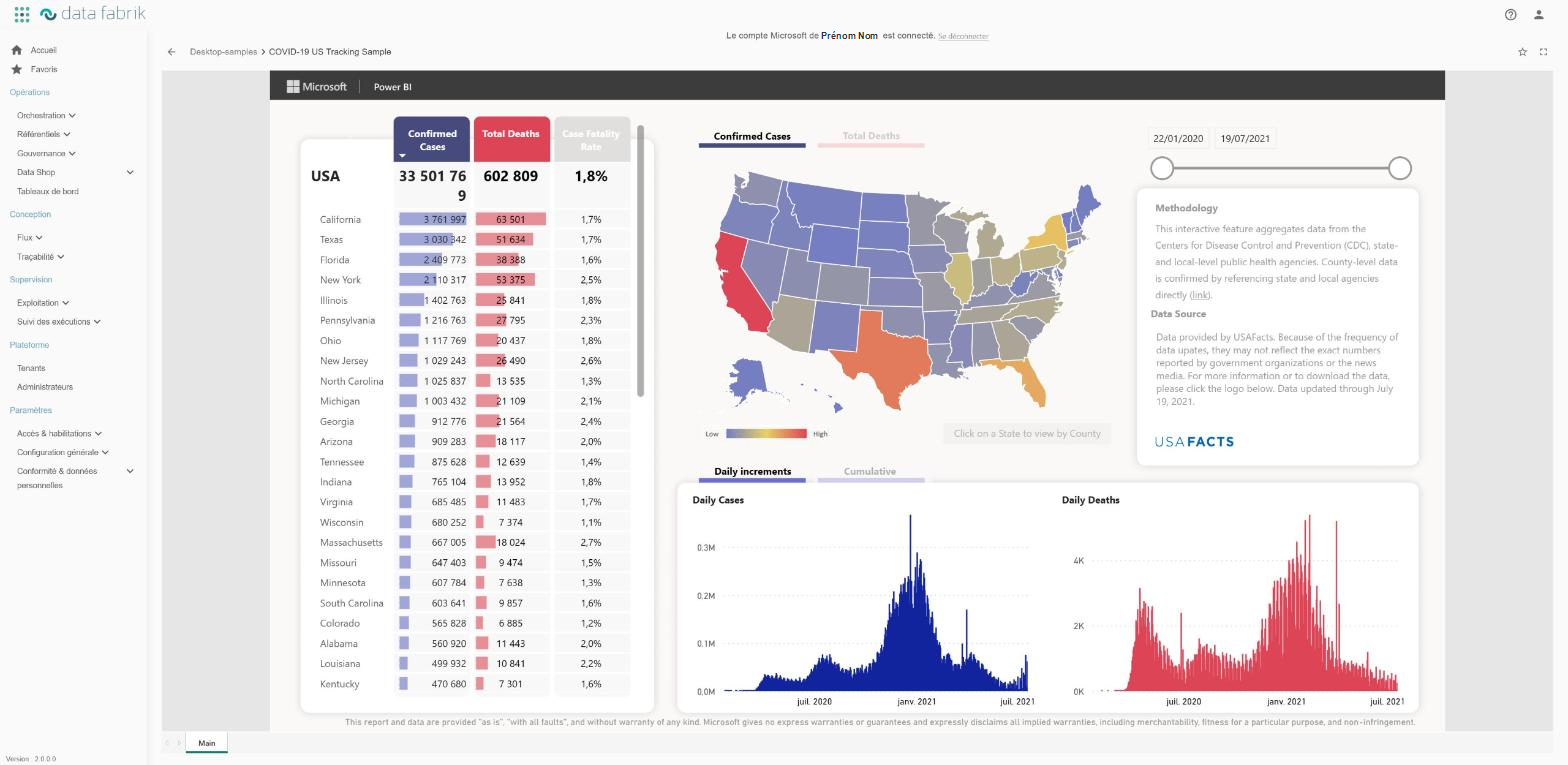Expand the Flux menu
Image resolution: width=1568 pixels, height=765 pixels.
(29, 237)
